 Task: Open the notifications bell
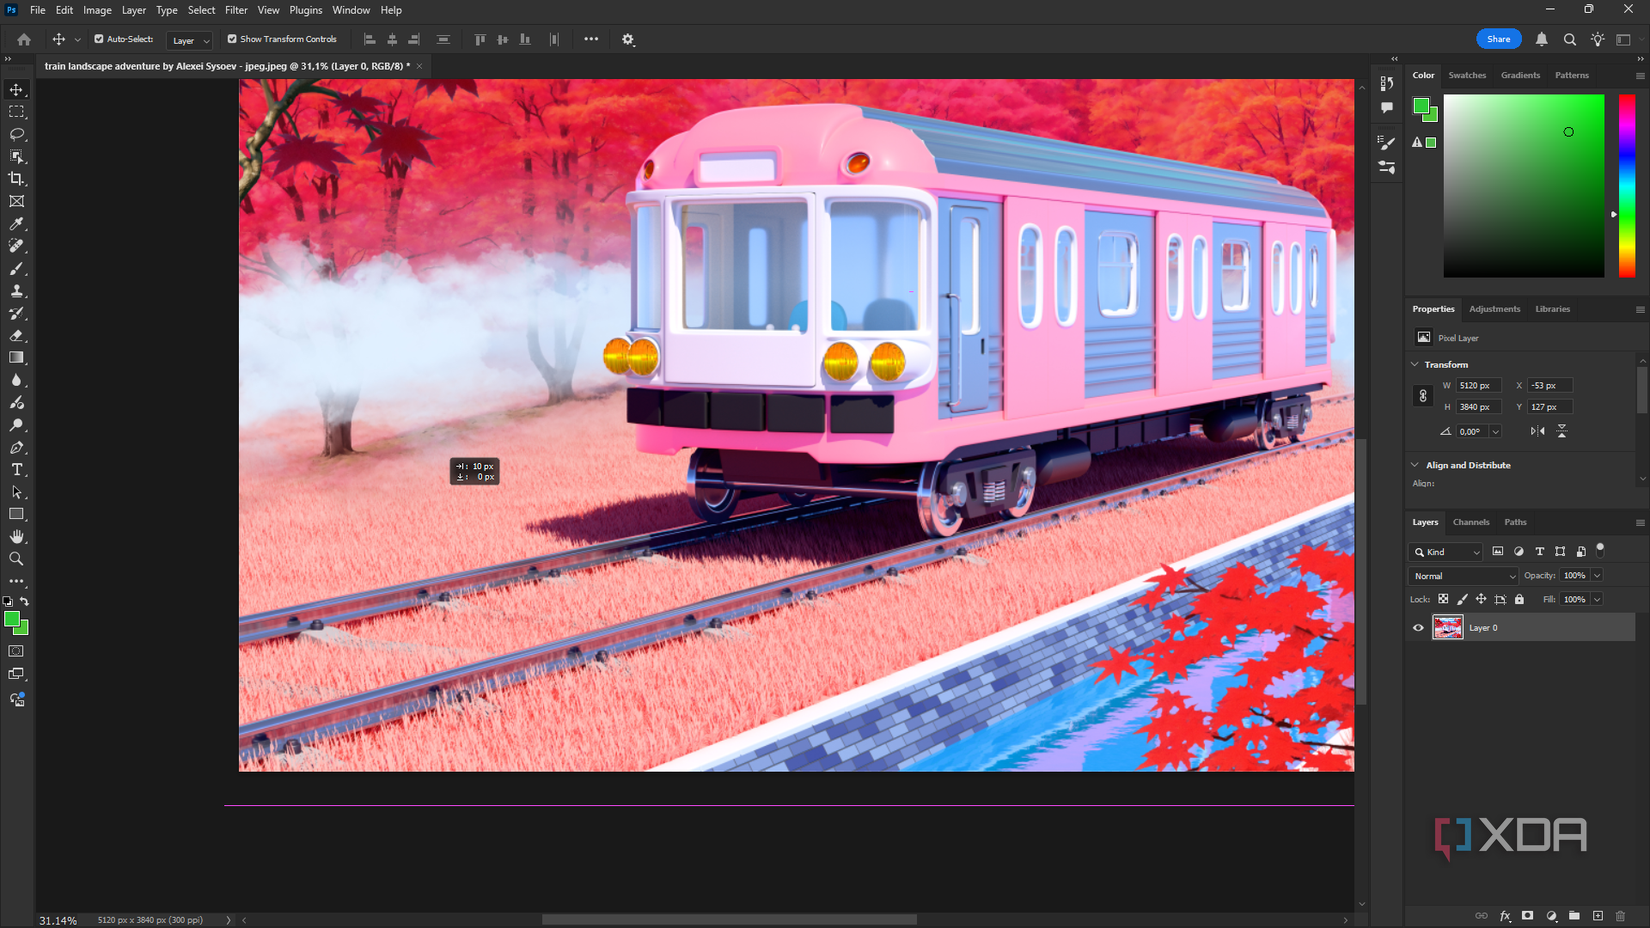pyautogui.click(x=1542, y=40)
